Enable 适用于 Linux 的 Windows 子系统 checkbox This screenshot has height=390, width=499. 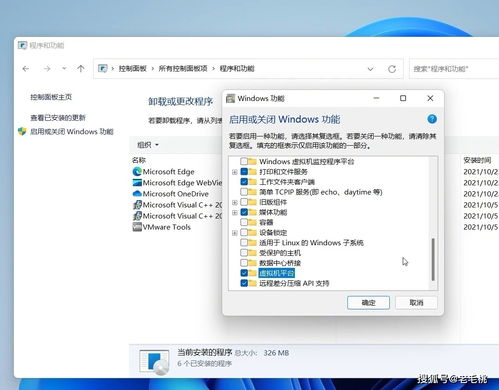(244, 243)
